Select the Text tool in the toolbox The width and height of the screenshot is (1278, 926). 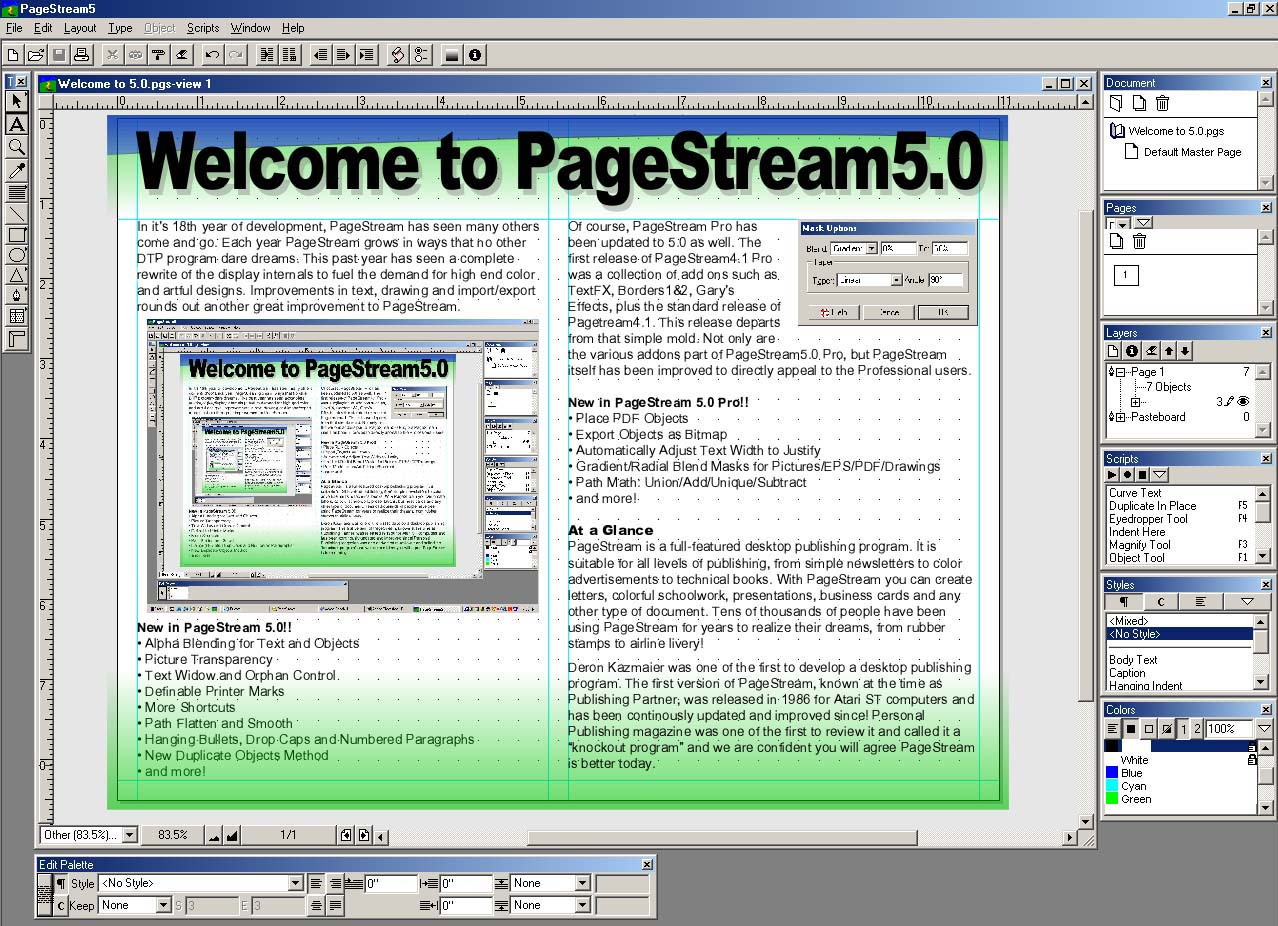click(x=16, y=124)
